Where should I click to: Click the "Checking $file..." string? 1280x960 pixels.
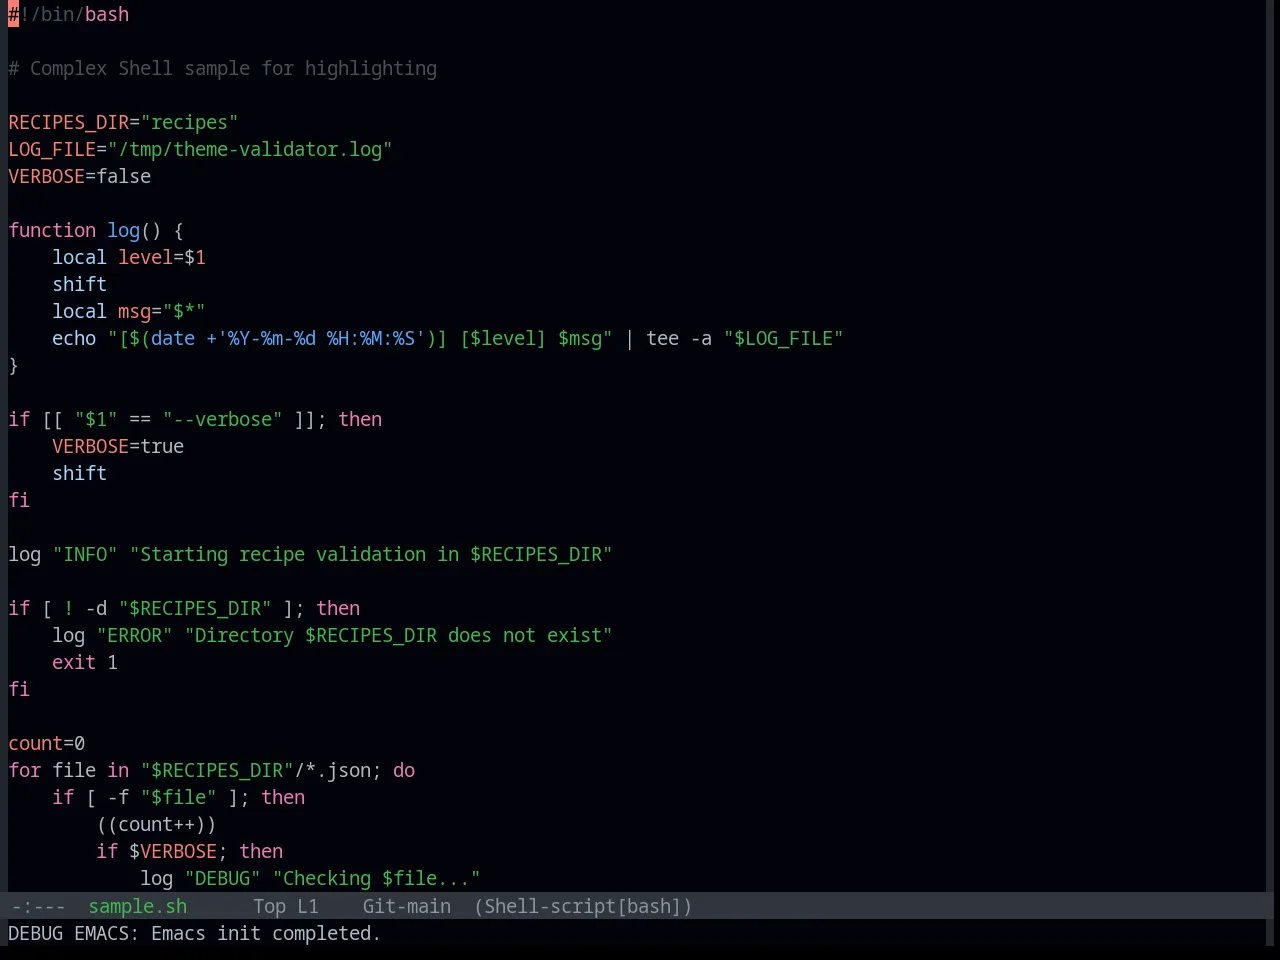(377, 878)
